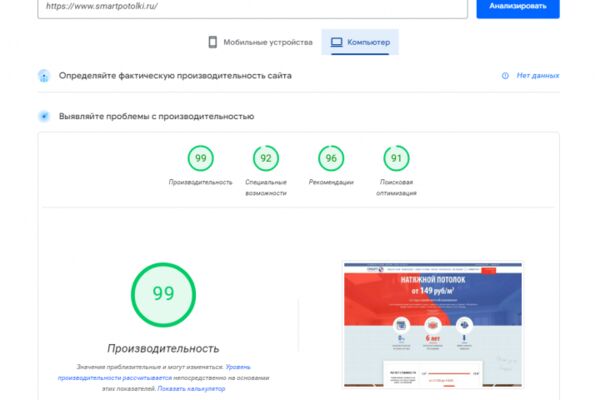Viewport: 600px width, 400px height.
Task: Switch to the Мобильные устройства tab
Action: (261, 42)
